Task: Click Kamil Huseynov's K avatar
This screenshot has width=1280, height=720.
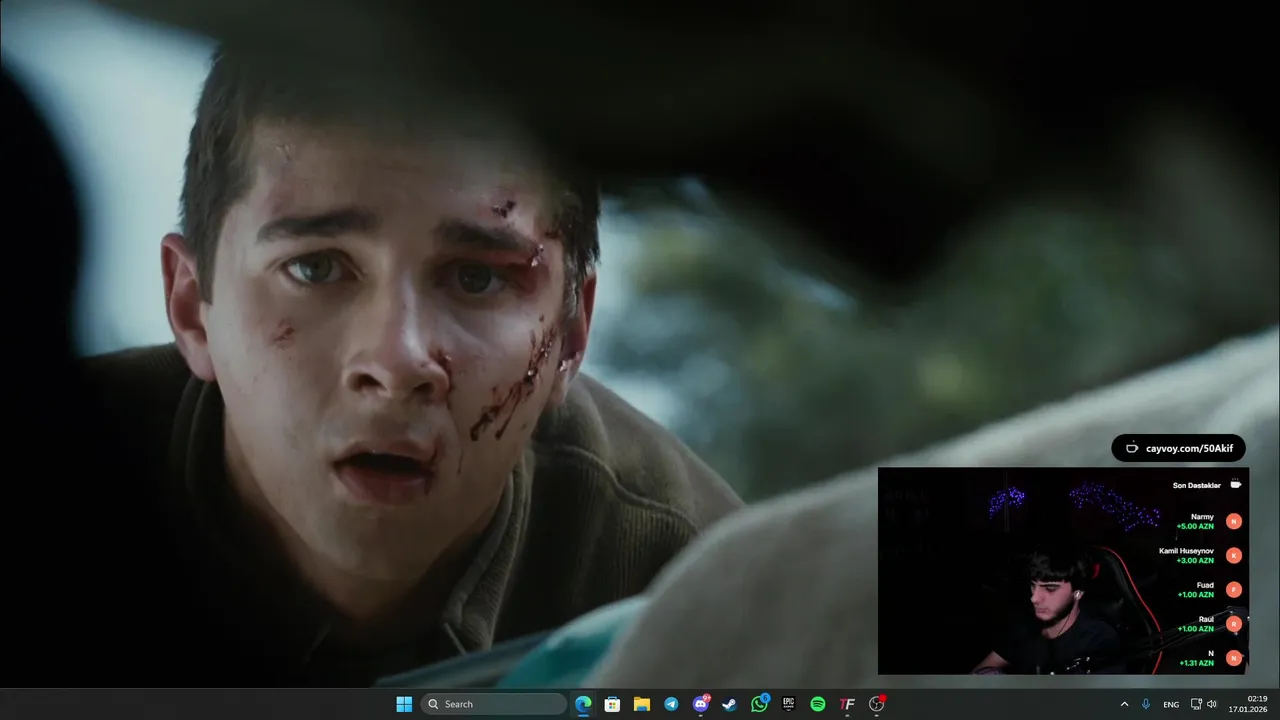Action: coord(1234,555)
